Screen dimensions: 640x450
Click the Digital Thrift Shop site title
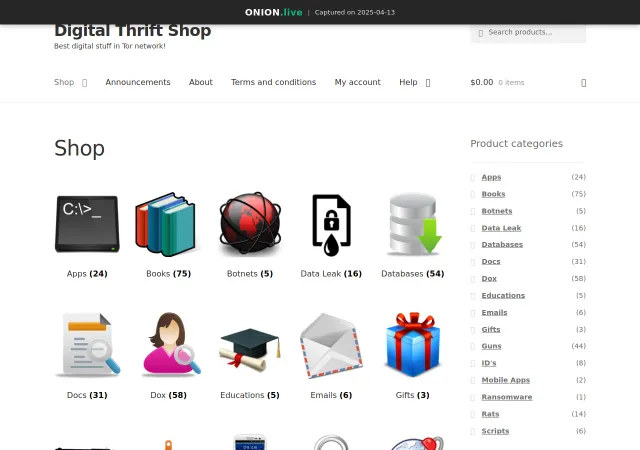tap(133, 31)
